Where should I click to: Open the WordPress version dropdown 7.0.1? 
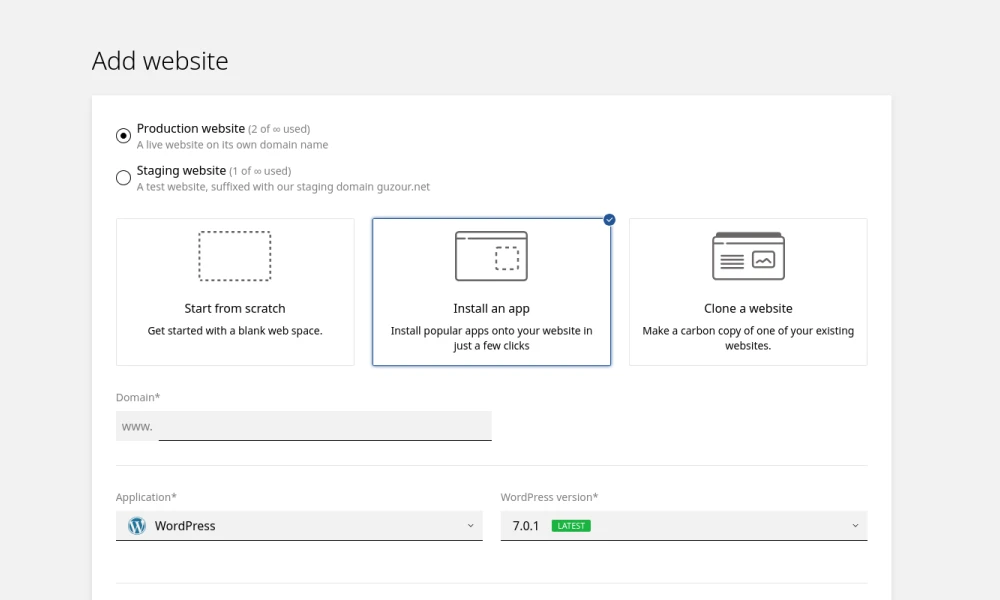[x=684, y=526]
